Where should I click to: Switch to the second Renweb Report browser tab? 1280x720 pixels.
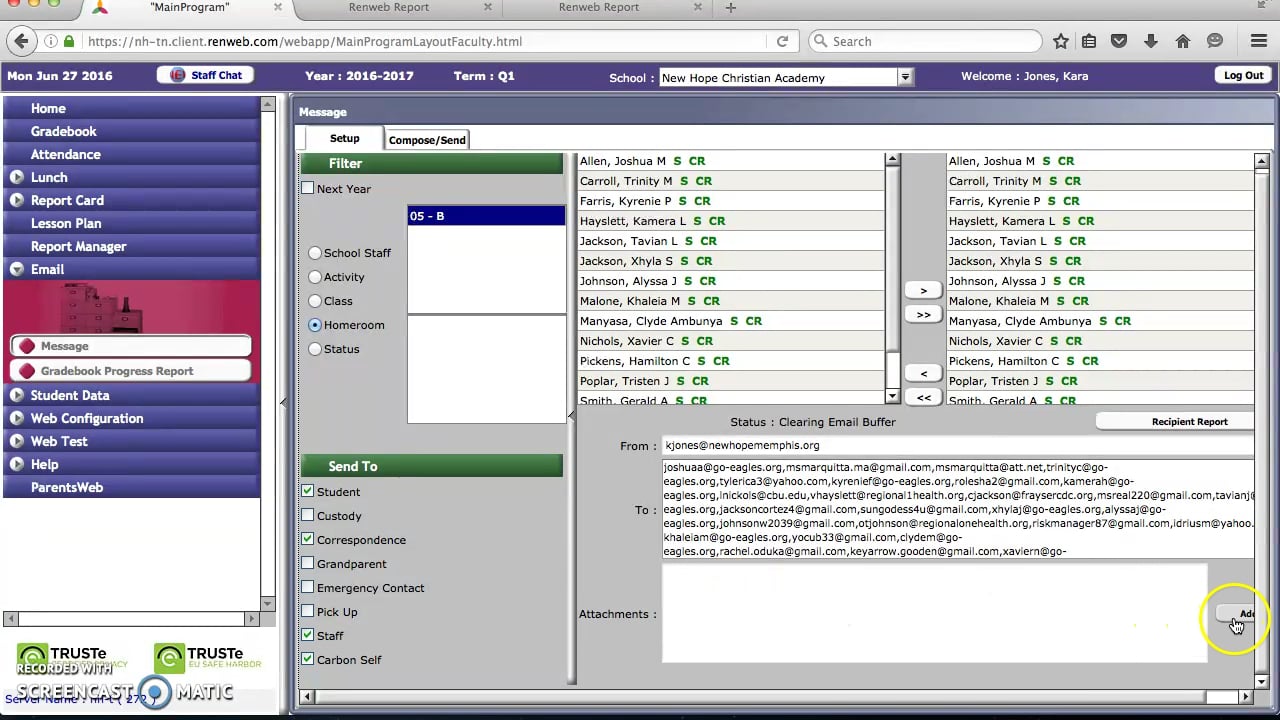coord(599,7)
